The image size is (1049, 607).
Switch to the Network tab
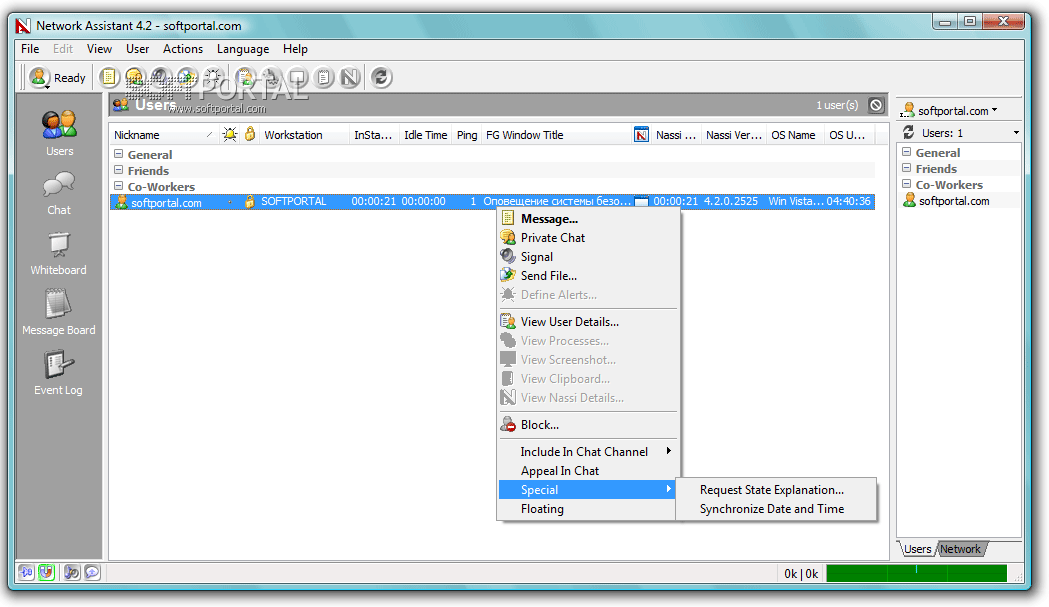point(960,549)
